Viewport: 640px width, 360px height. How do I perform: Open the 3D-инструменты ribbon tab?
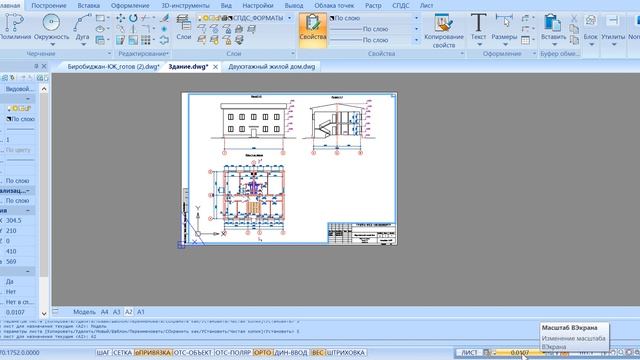(185, 6)
